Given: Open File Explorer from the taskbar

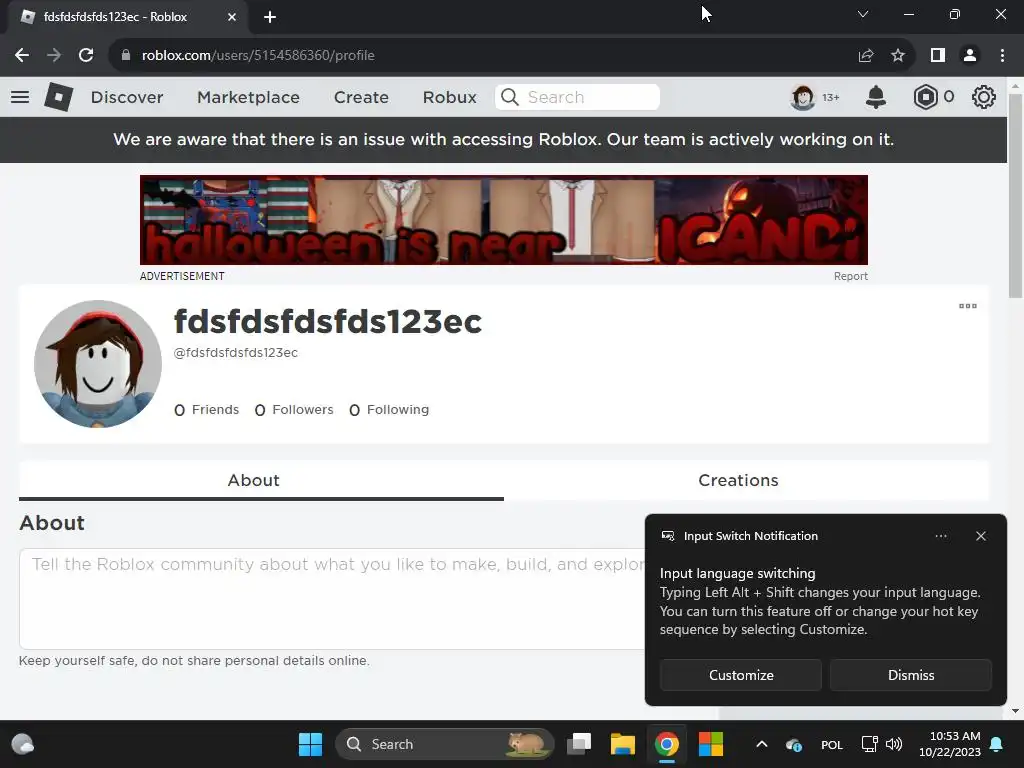Looking at the screenshot, I should tap(622, 744).
